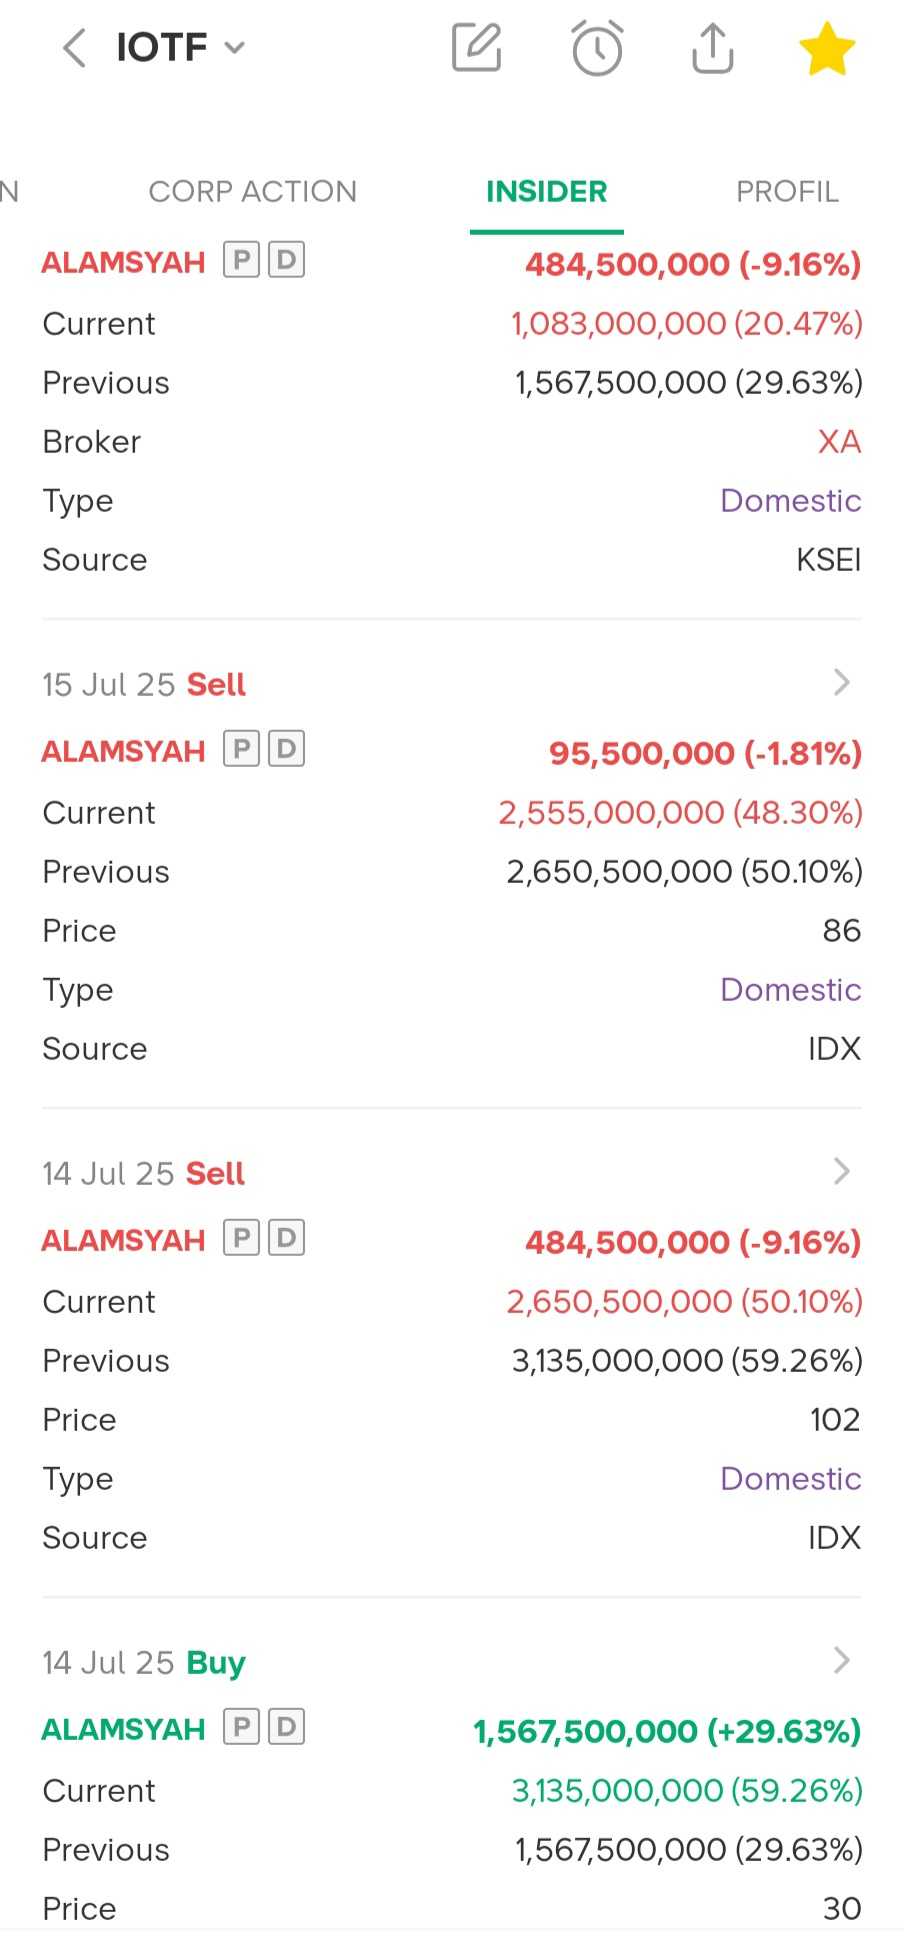Open ALAMSYAH name in 14 Jul Sell entry

(123, 1240)
